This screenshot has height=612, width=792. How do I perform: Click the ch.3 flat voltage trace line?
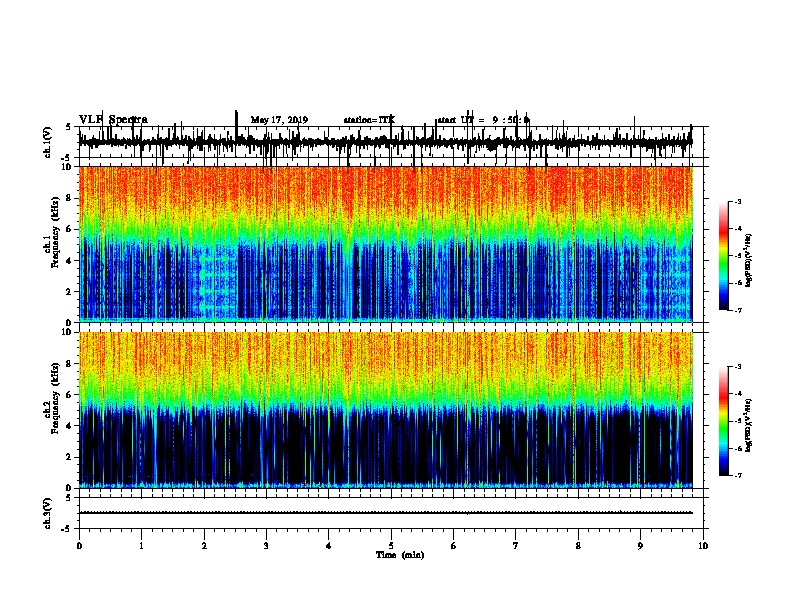click(385, 513)
